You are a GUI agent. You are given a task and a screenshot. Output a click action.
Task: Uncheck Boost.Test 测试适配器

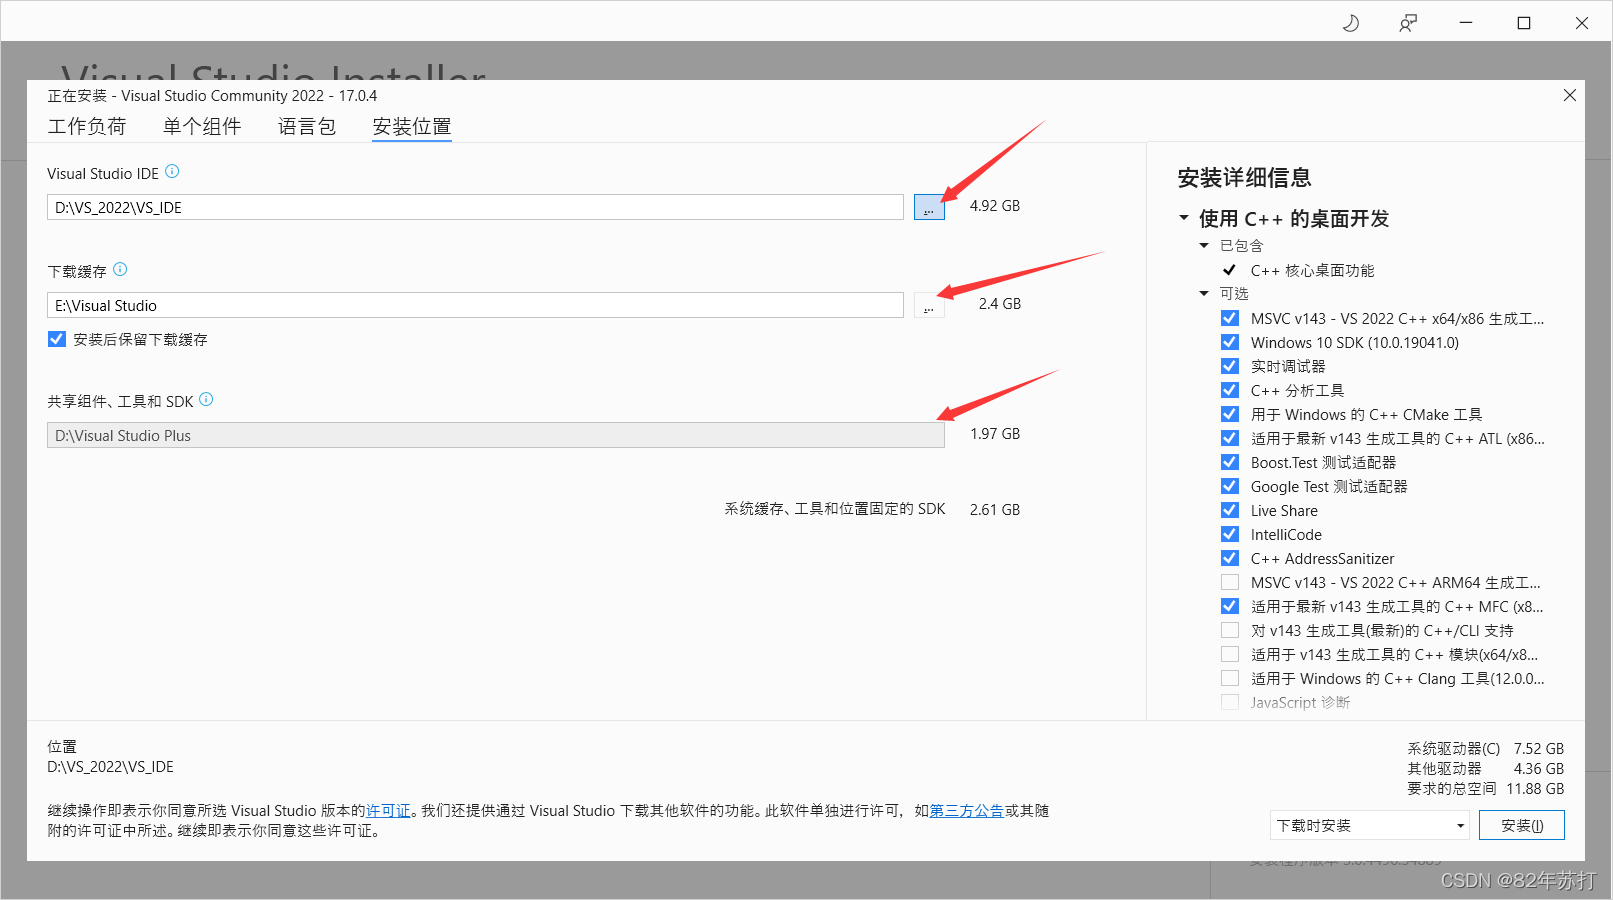click(1230, 462)
